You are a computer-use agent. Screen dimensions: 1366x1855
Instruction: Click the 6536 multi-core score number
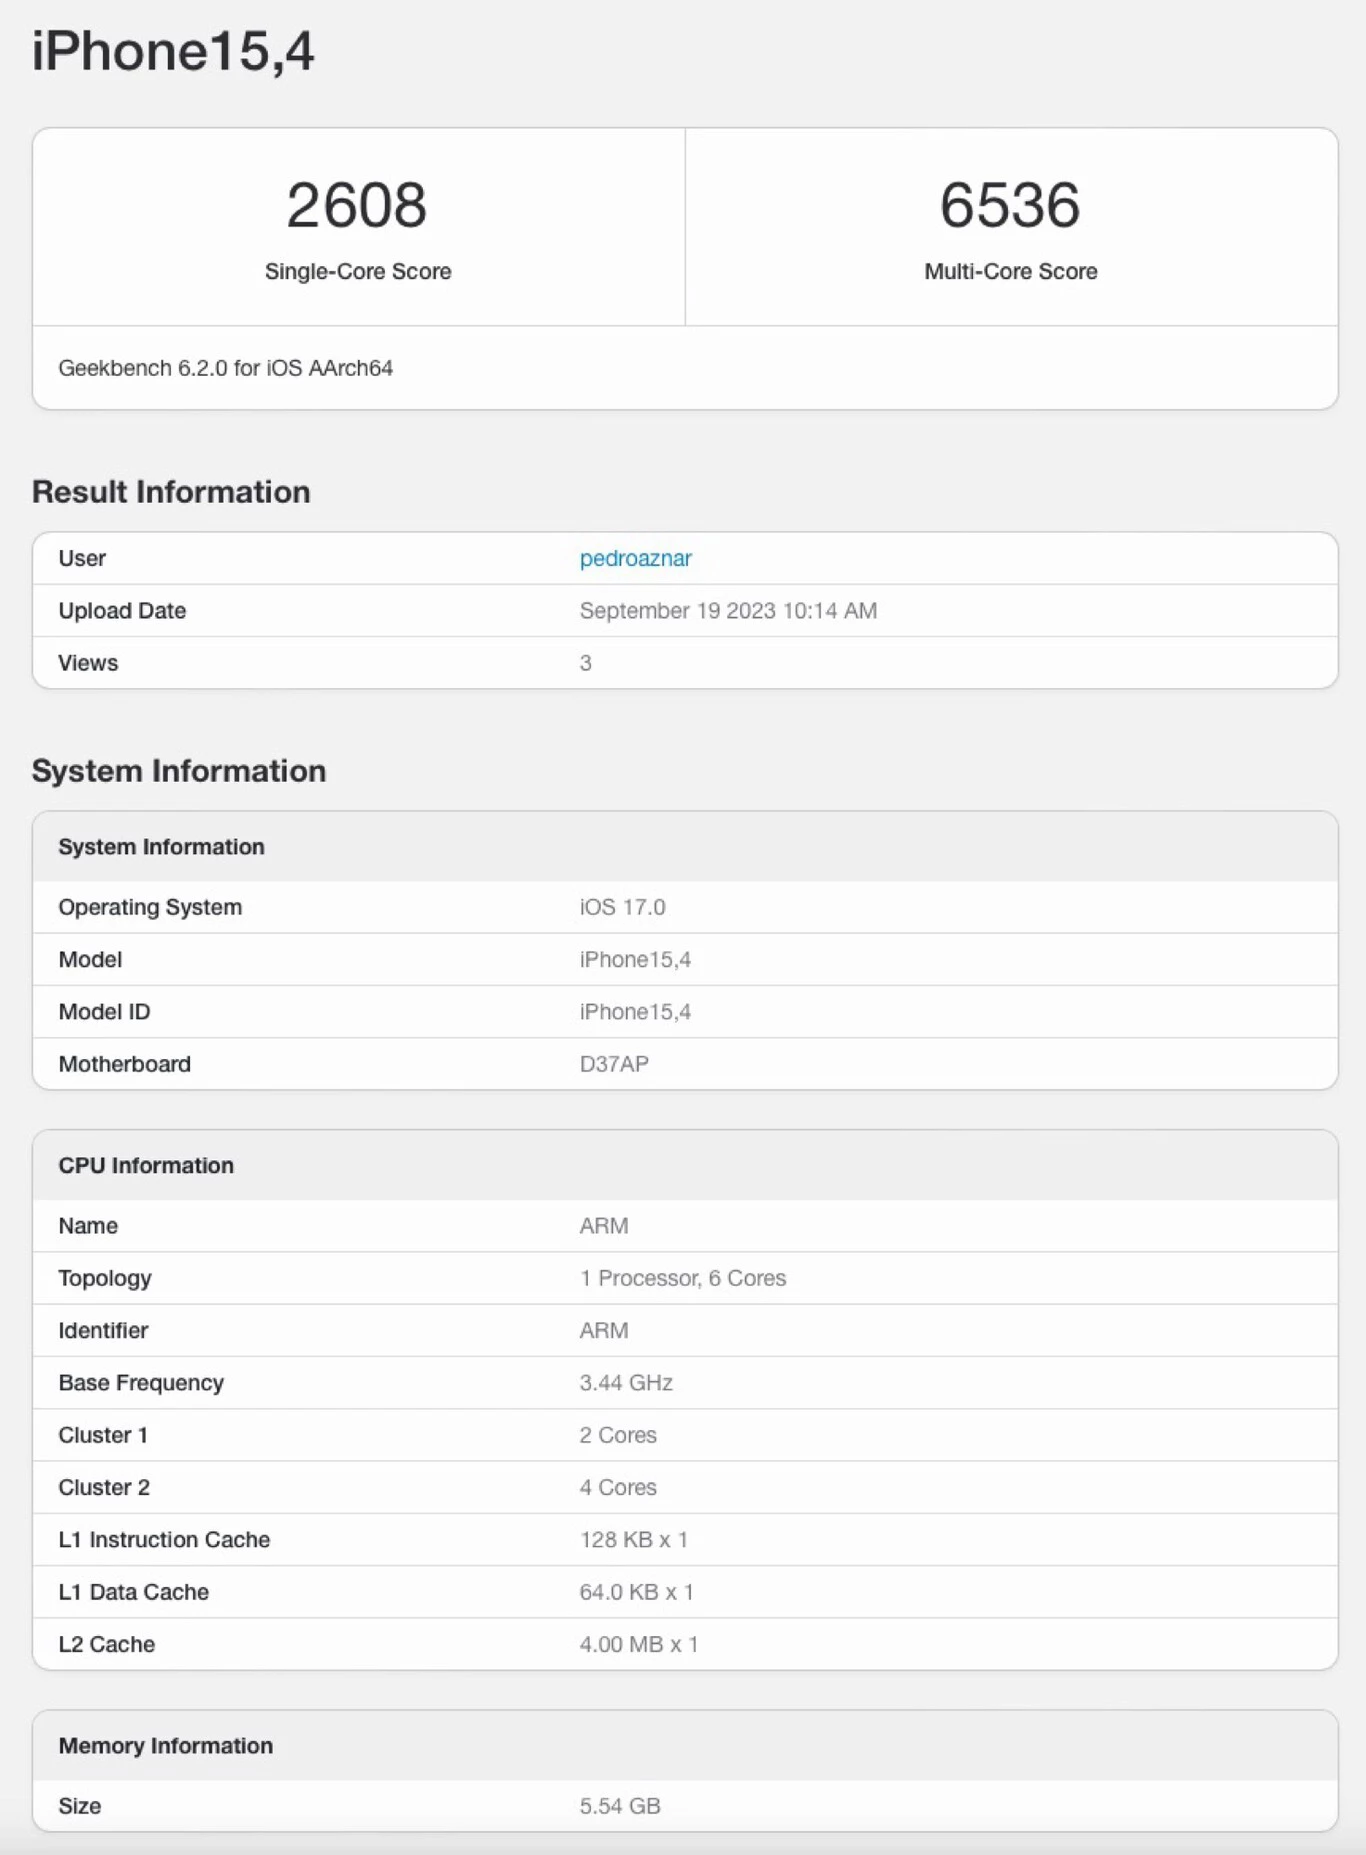coord(1010,205)
